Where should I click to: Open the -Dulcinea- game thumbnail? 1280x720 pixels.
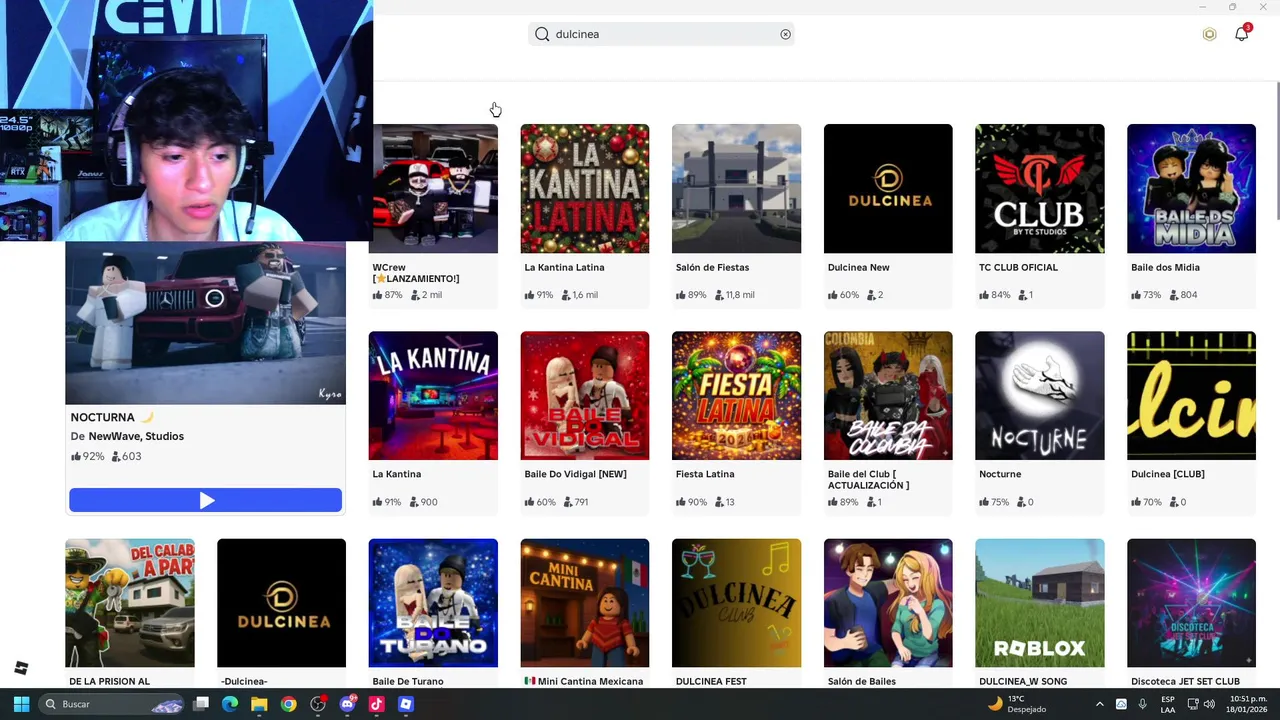[281, 603]
